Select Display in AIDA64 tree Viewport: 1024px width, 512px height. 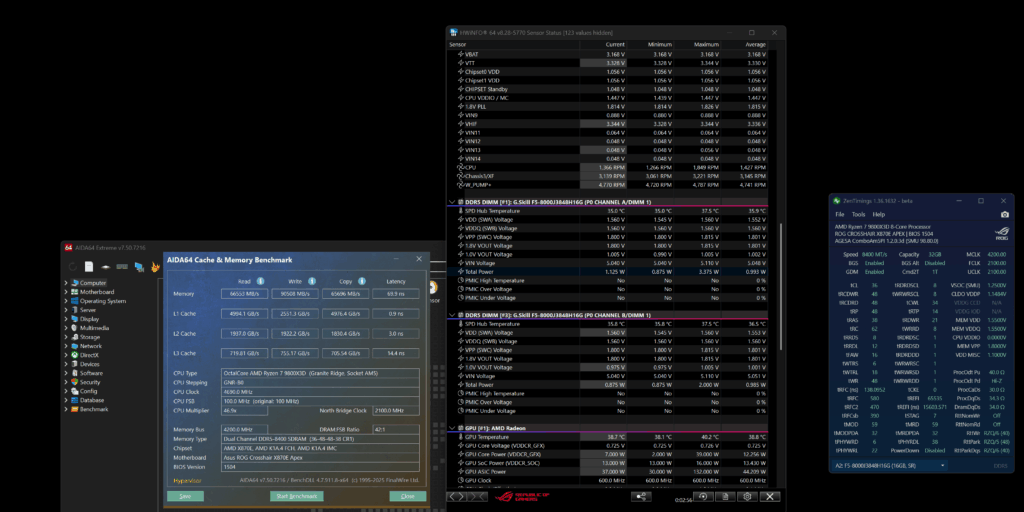(89, 319)
